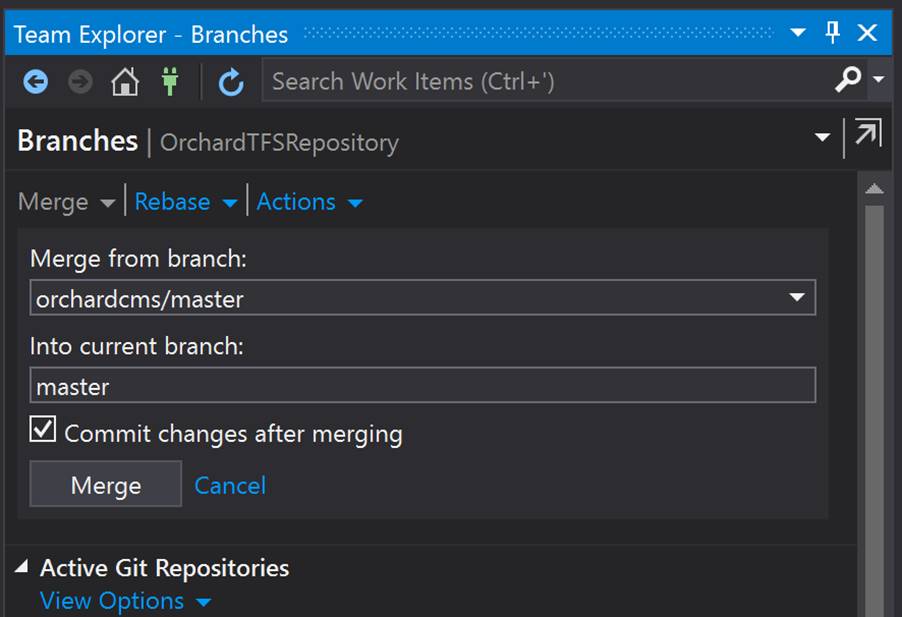Click the greyed-out Forward arrow
This screenshot has width=902, height=617.
pos(80,82)
